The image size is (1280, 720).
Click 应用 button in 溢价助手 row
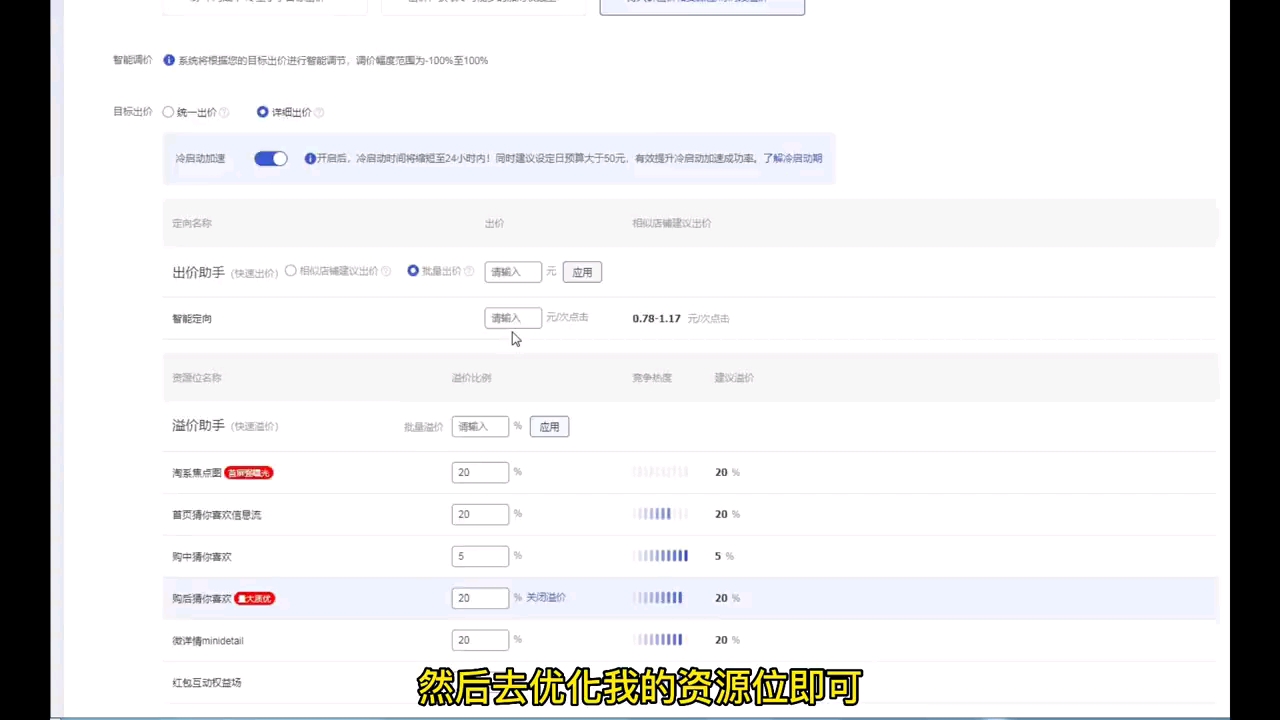(549, 427)
